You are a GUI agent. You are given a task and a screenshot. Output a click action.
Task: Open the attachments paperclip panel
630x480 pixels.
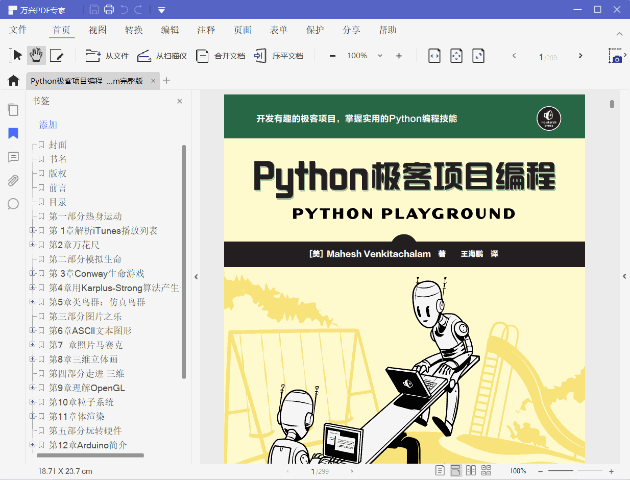pyautogui.click(x=13, y=181)
